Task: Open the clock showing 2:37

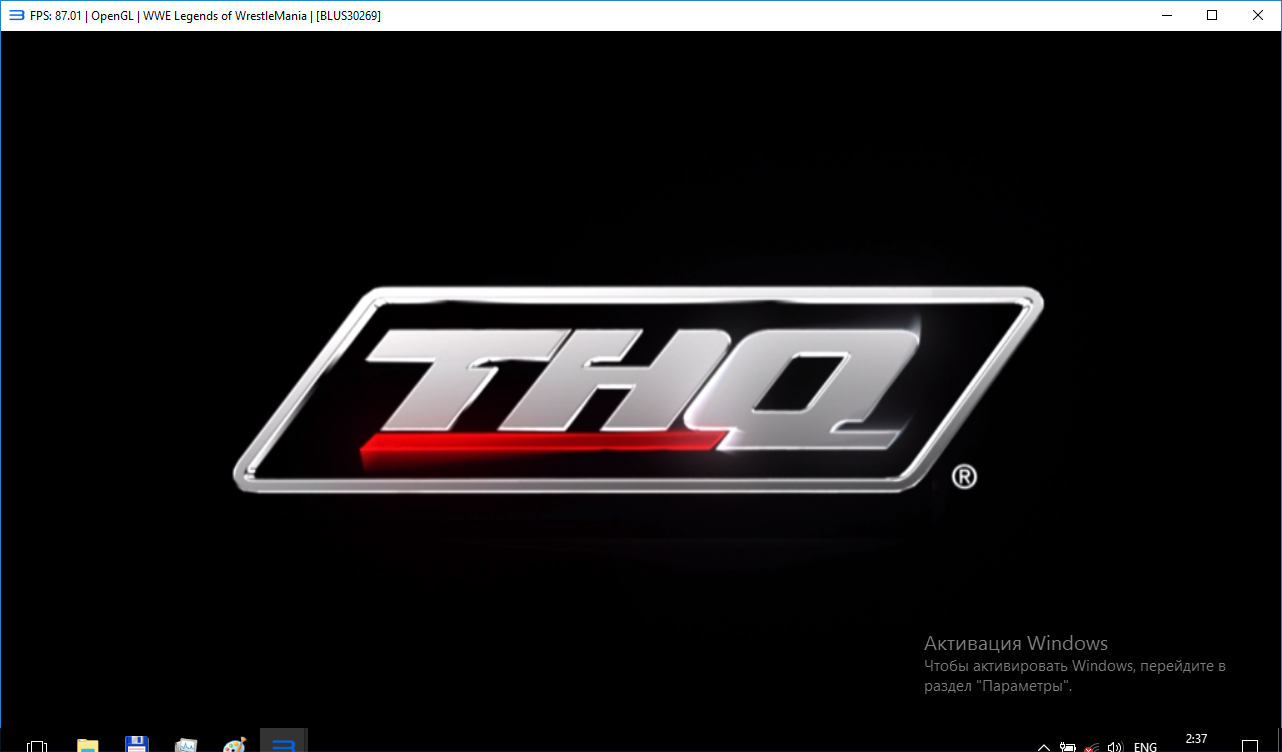Action: coord(1196,740)
